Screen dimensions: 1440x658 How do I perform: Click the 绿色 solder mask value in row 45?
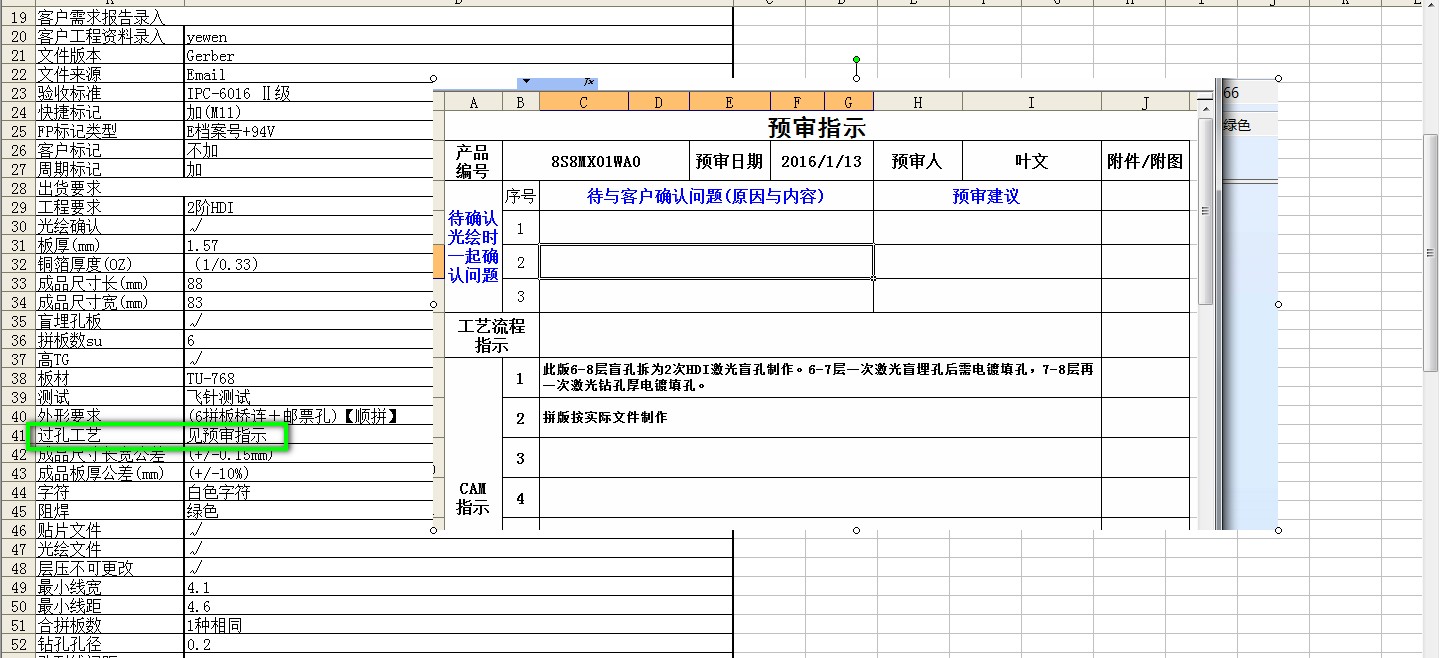point(310,511)
